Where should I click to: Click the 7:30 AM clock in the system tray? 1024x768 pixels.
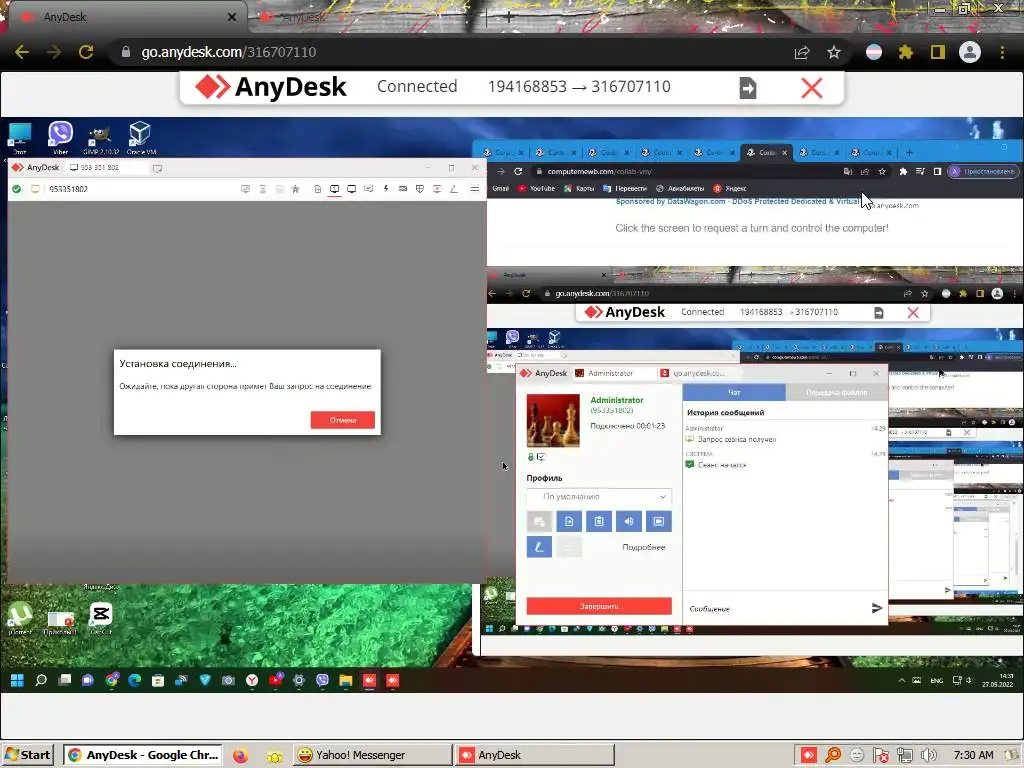(x=973, y=756)
